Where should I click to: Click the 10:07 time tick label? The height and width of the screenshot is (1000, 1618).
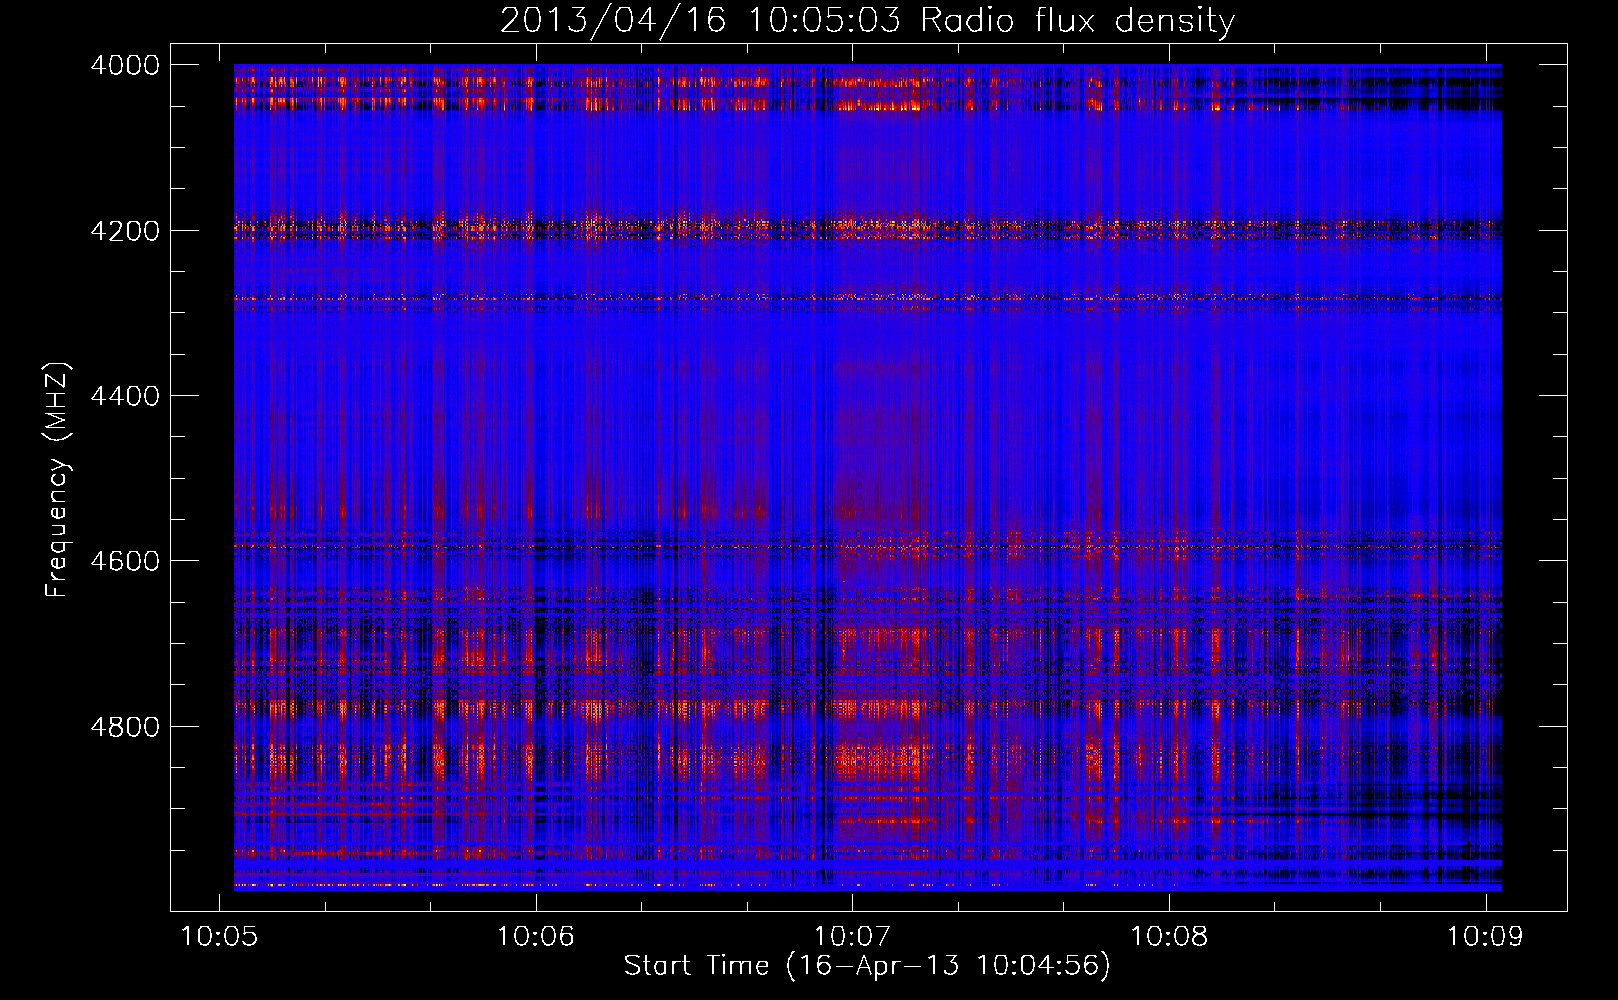852,936
